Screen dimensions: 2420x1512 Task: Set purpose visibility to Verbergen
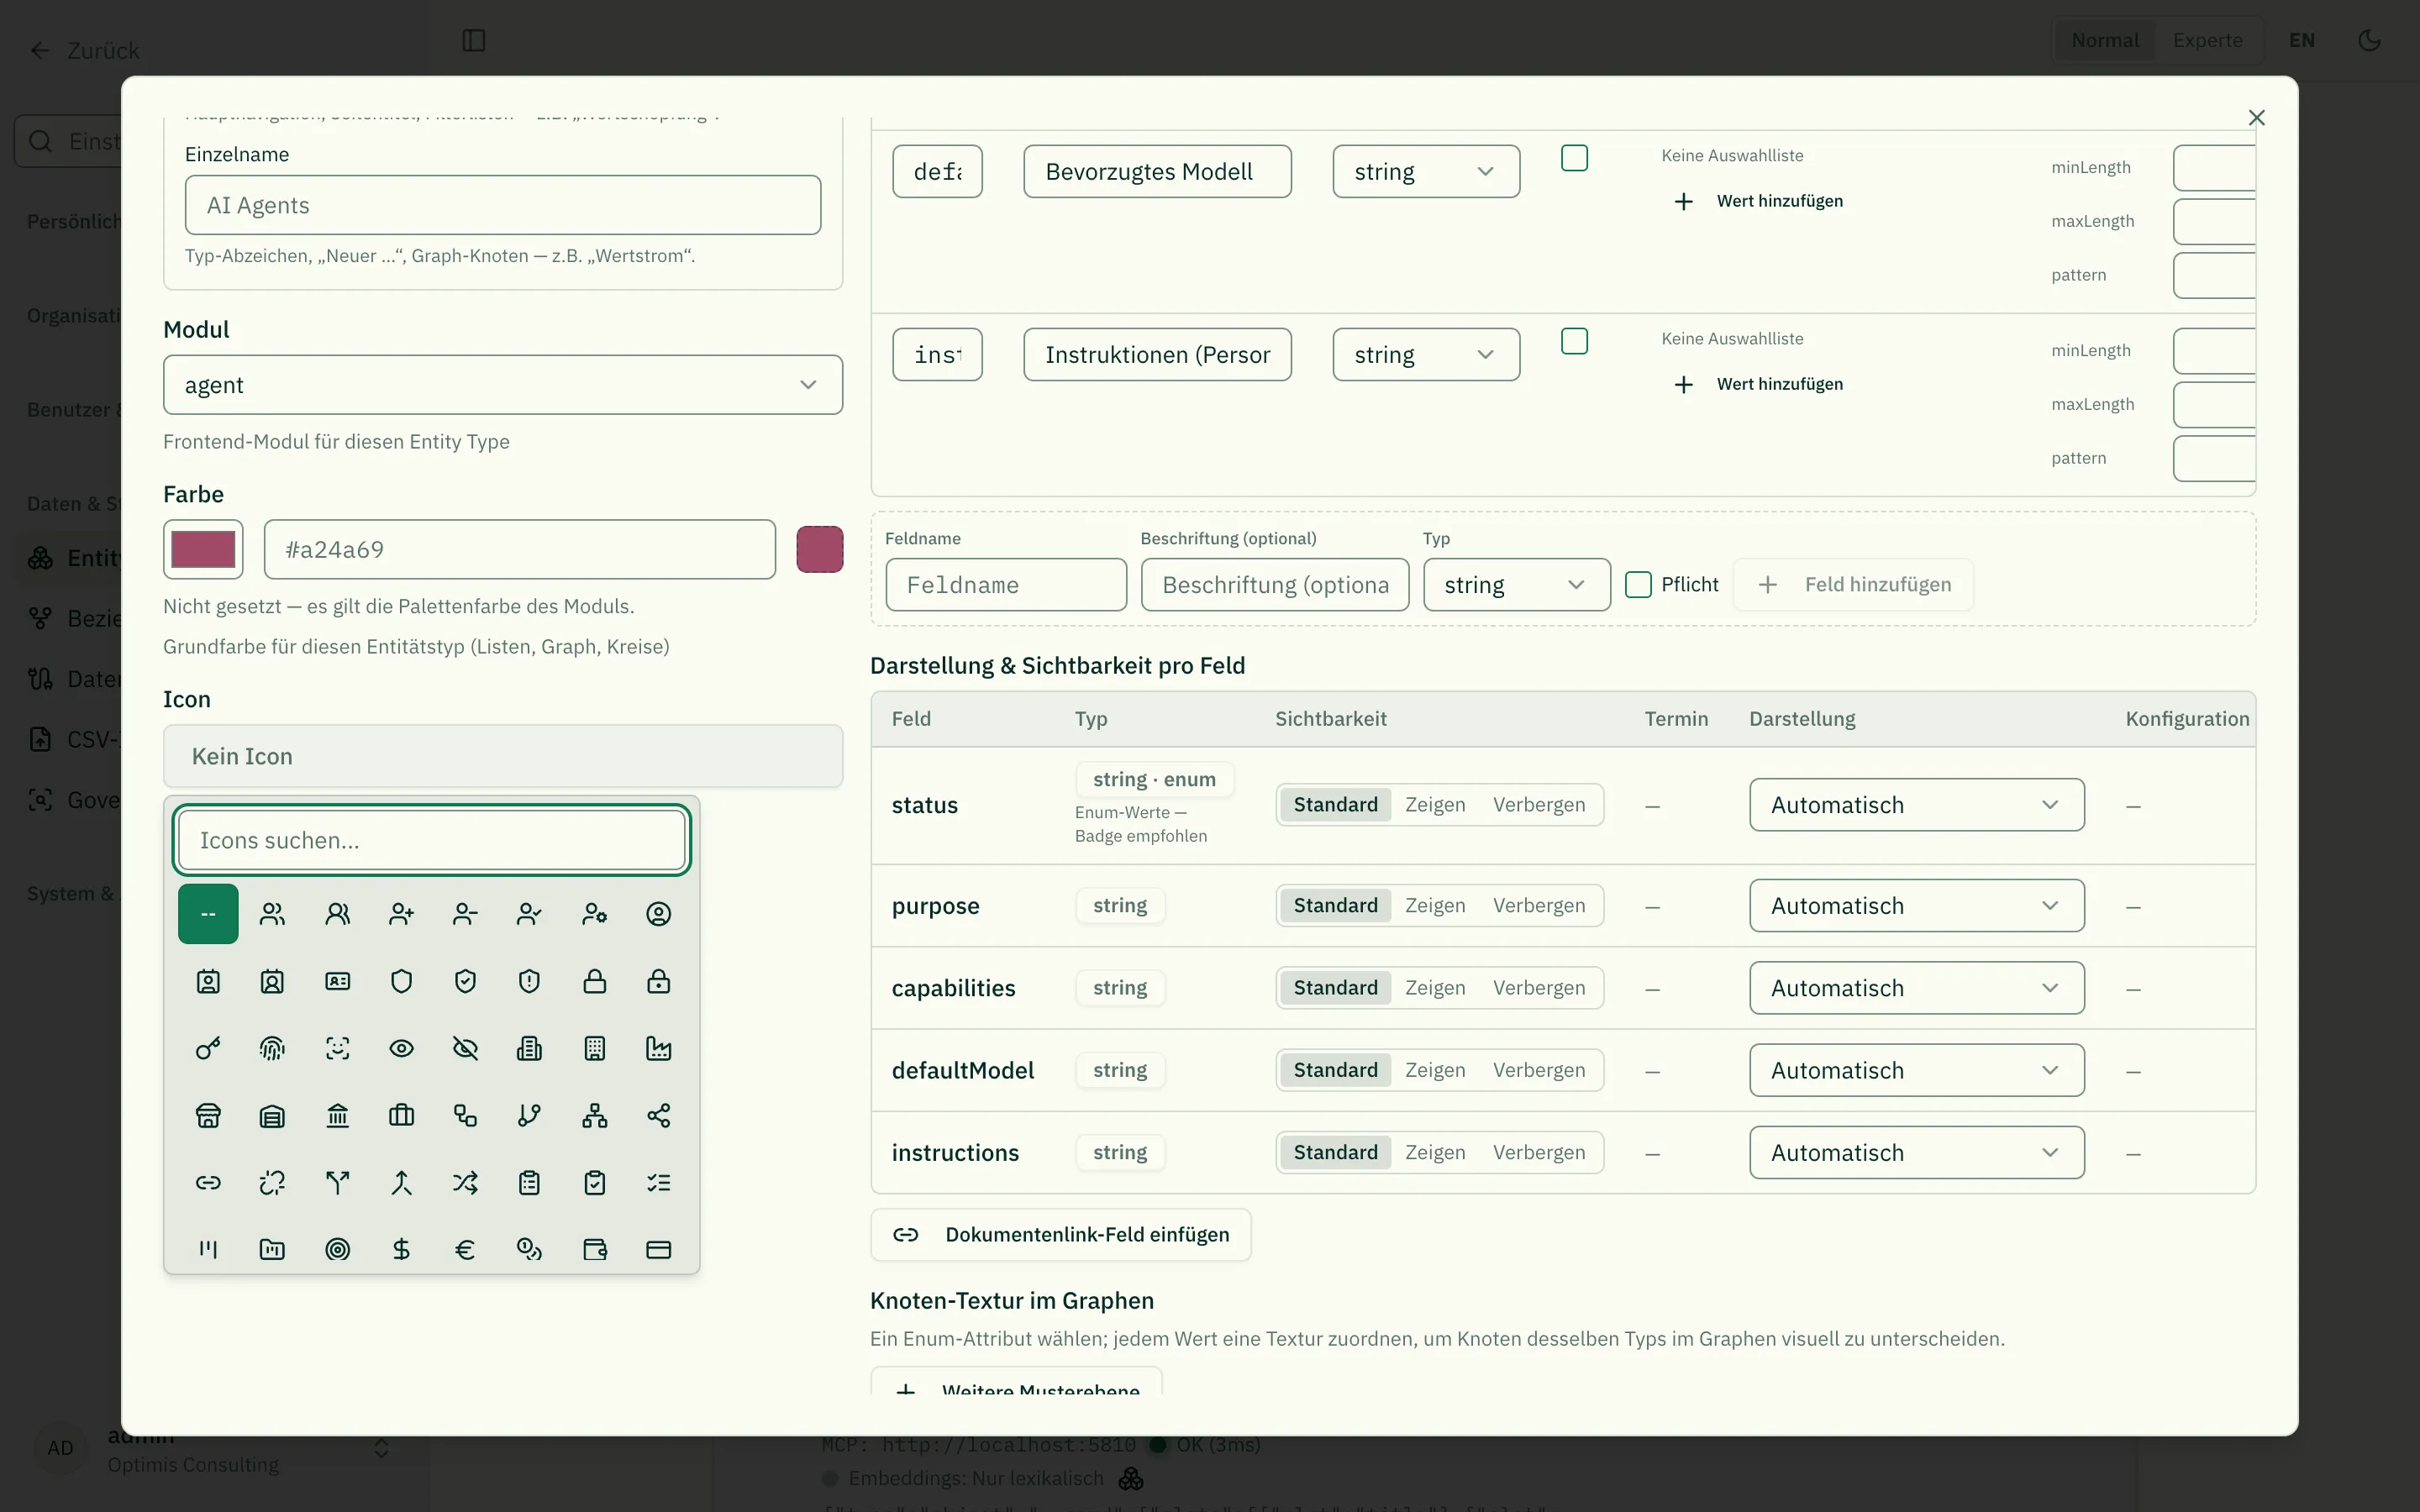point(1539,905)
